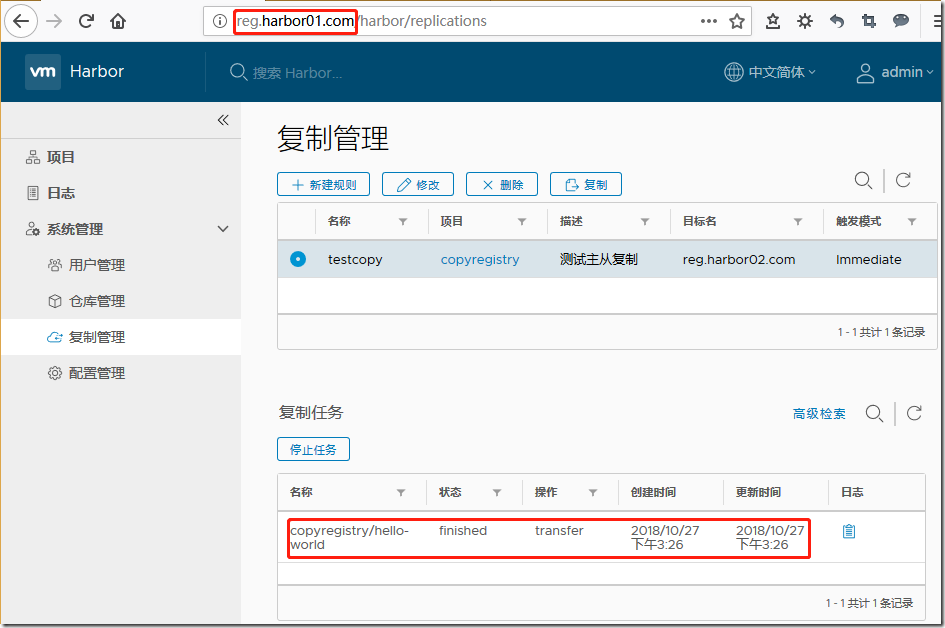Viewport: 945px width, 628px height.
Task: Open 仓库管理 in sidebar
Action: [96, 301]
